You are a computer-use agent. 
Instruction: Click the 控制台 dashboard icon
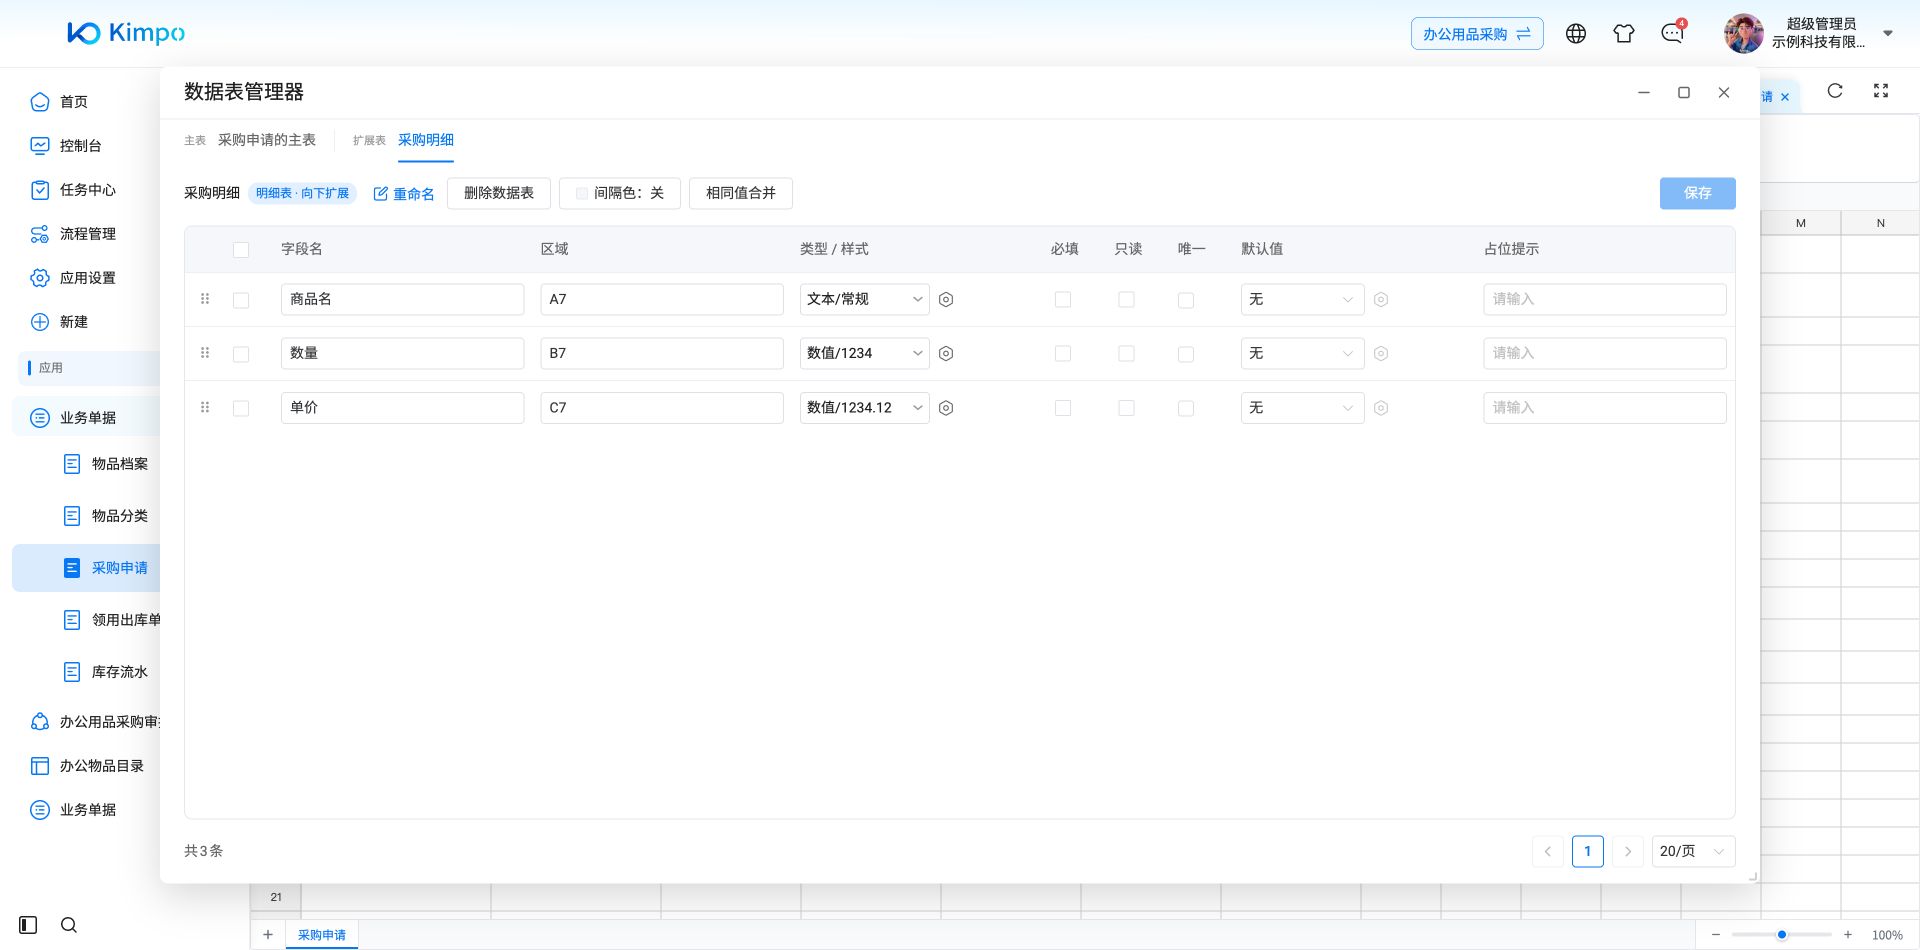click(x=40, y=146)
